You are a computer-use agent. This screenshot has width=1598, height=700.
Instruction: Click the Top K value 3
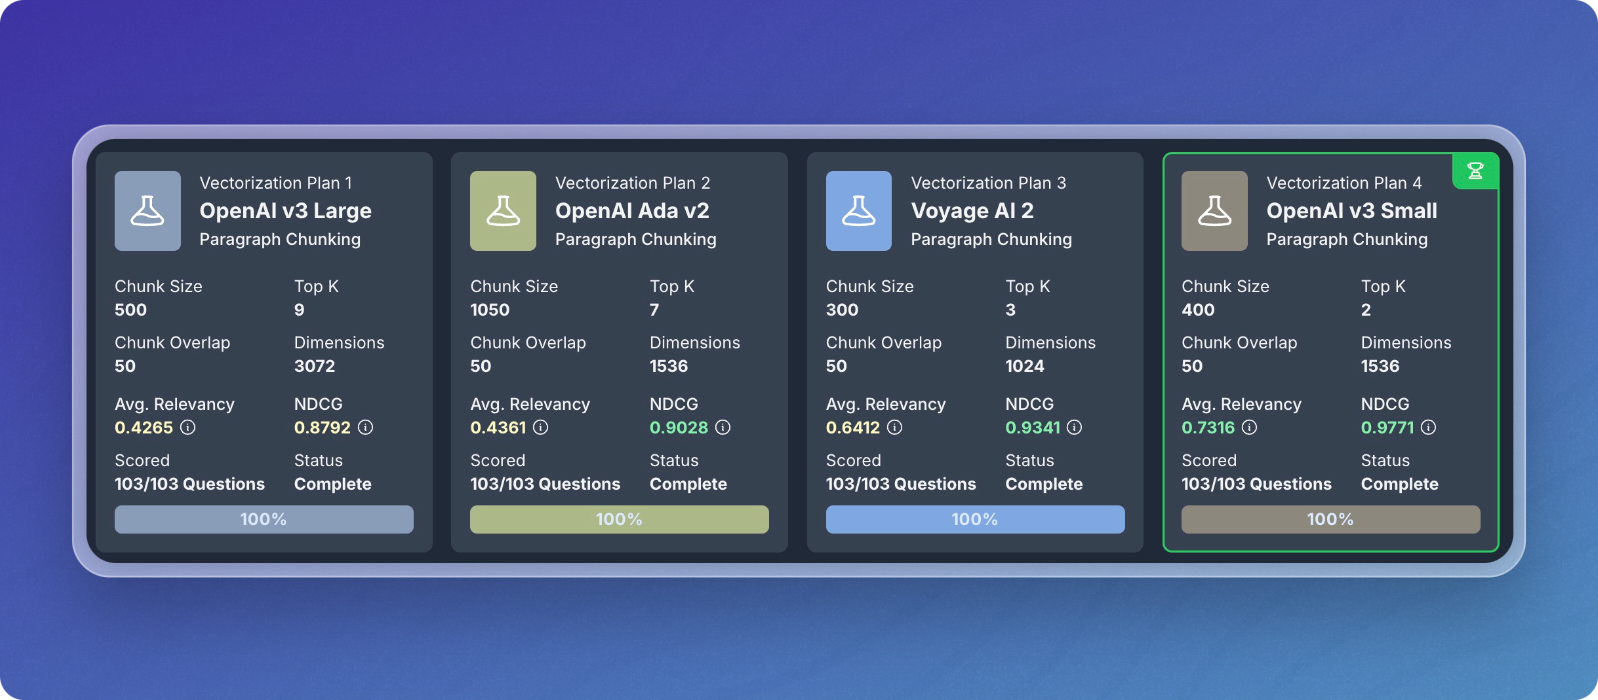[x=1011, y=310]
